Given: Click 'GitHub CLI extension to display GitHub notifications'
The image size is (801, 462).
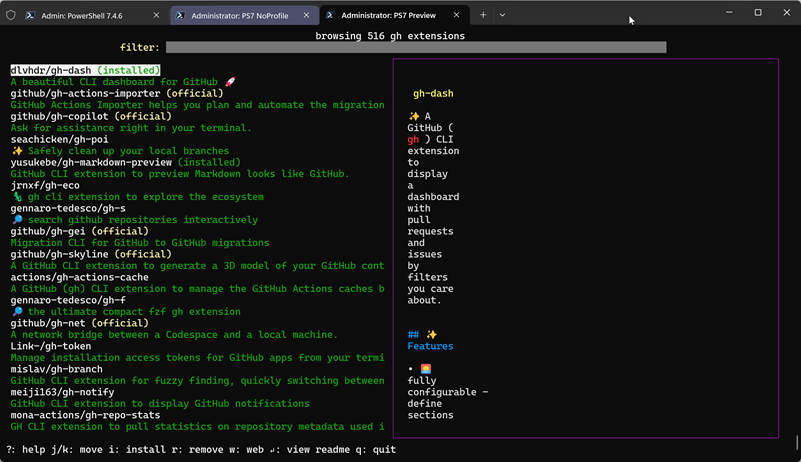Looking at the screenshot, I should tap(160, 404).
